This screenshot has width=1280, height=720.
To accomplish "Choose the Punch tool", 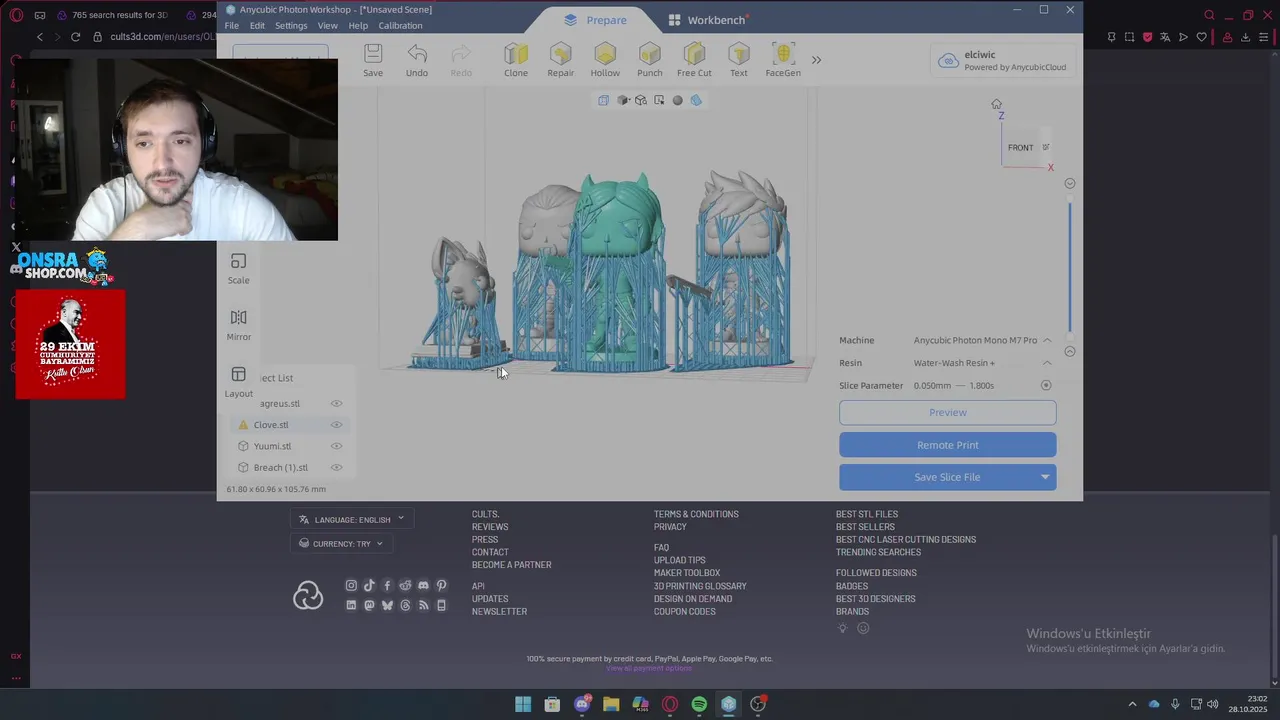I will [x=650, y=60].
